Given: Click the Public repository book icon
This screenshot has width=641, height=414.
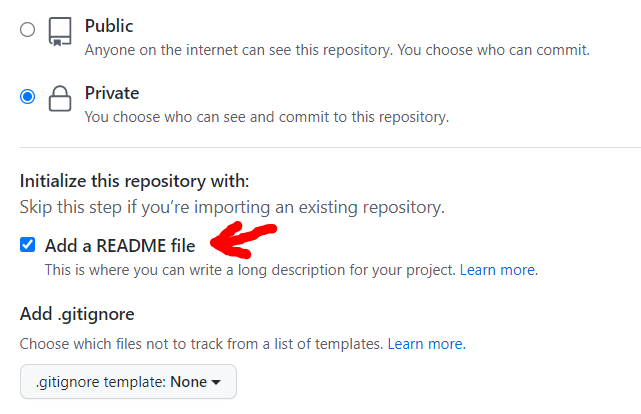Looking at the screenshot, I should 61,32.
